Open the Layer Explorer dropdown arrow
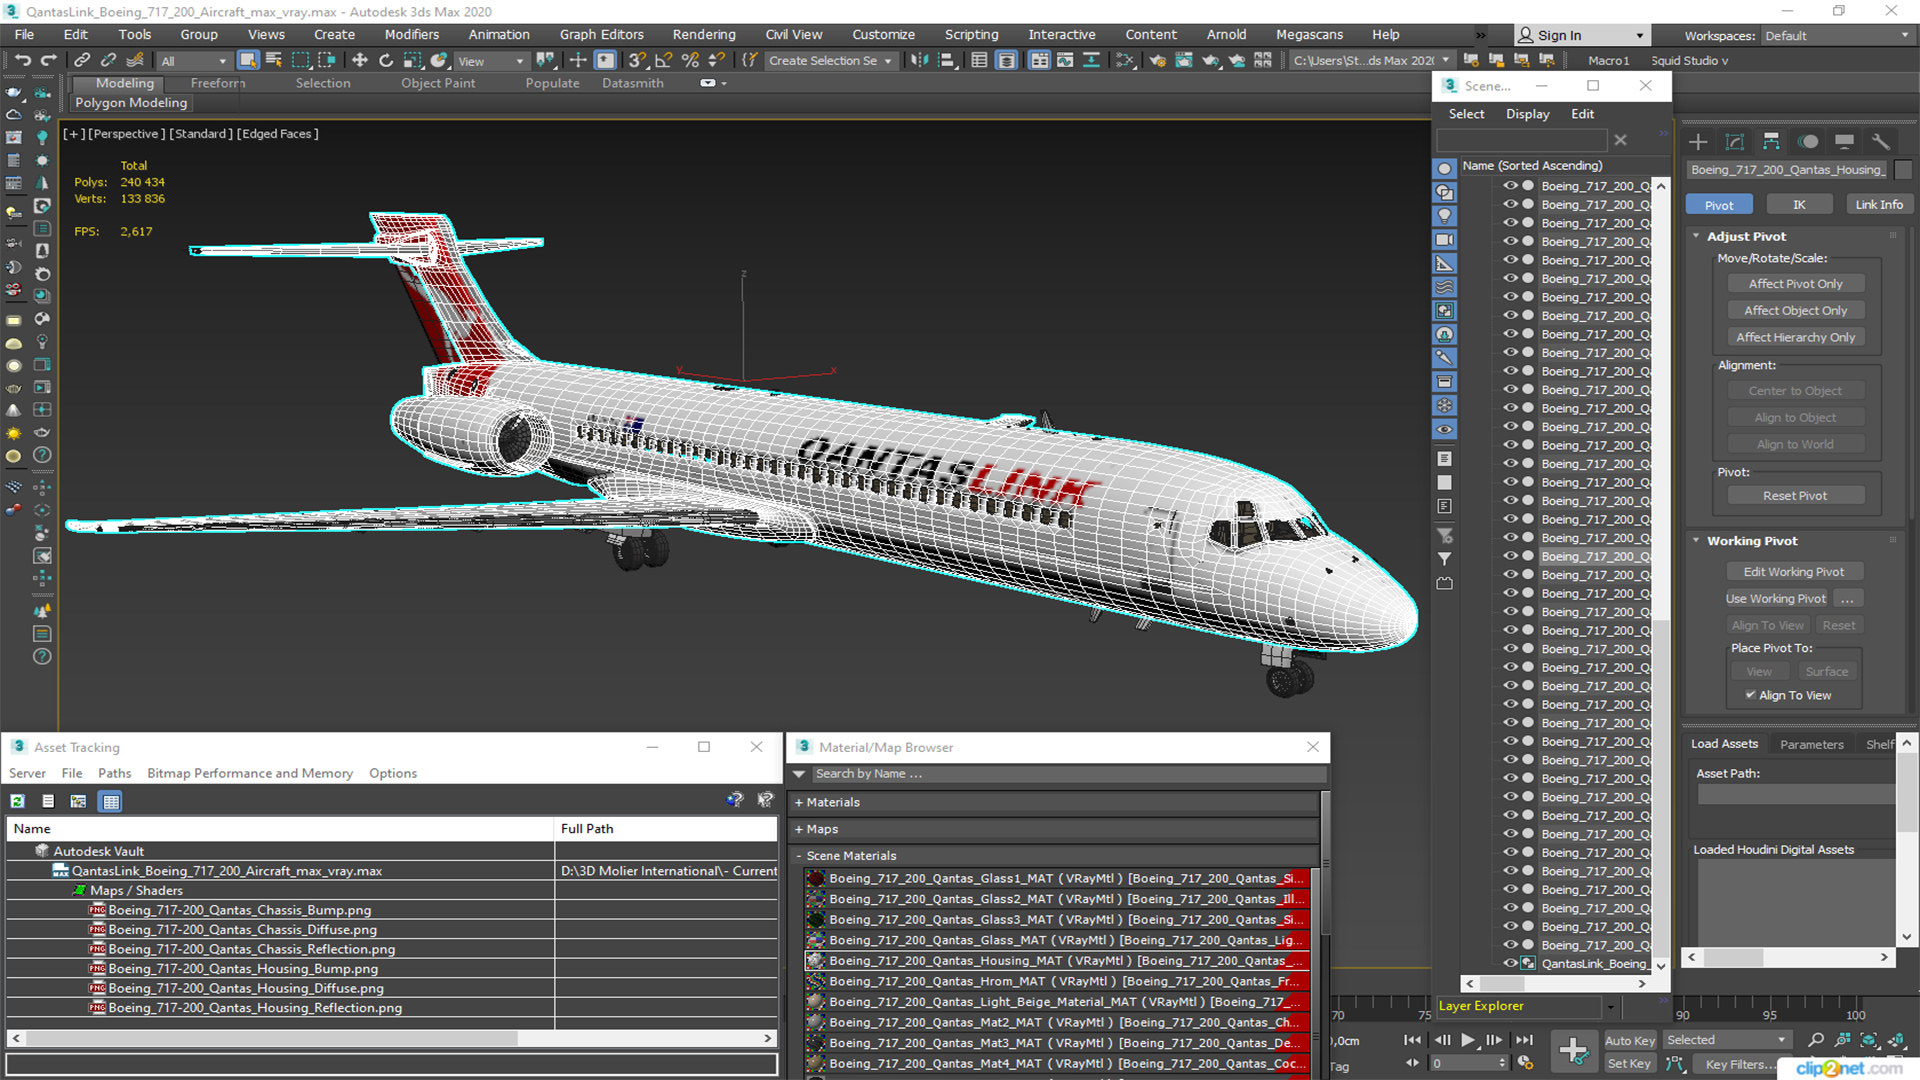This screenshot has height=1080, width=1920. coord(1610,1007)
